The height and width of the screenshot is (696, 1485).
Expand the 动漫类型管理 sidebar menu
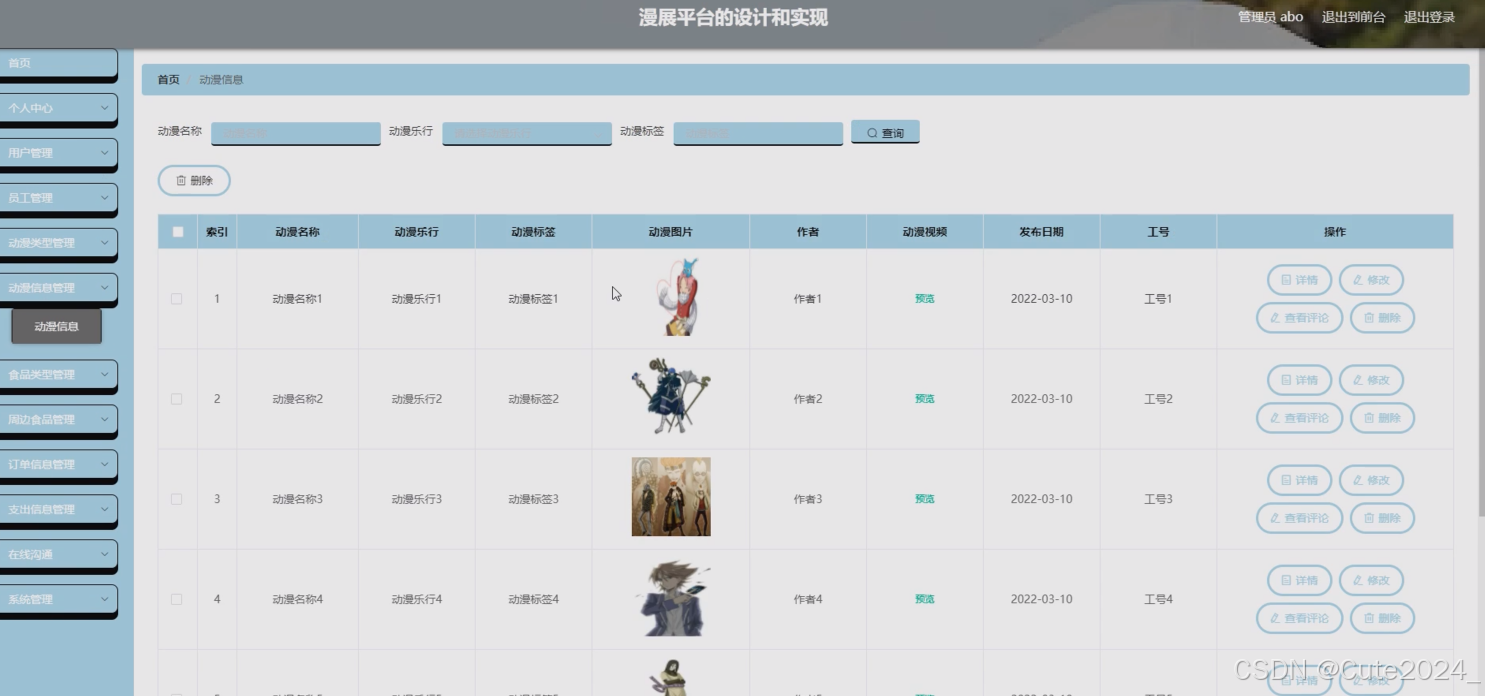[58, 243]
